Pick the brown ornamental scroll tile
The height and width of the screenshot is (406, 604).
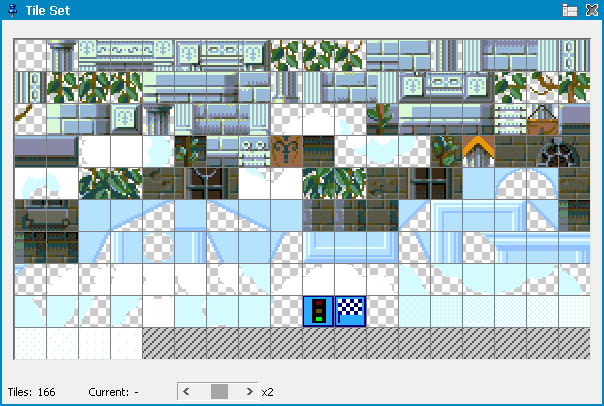(286, 151)
